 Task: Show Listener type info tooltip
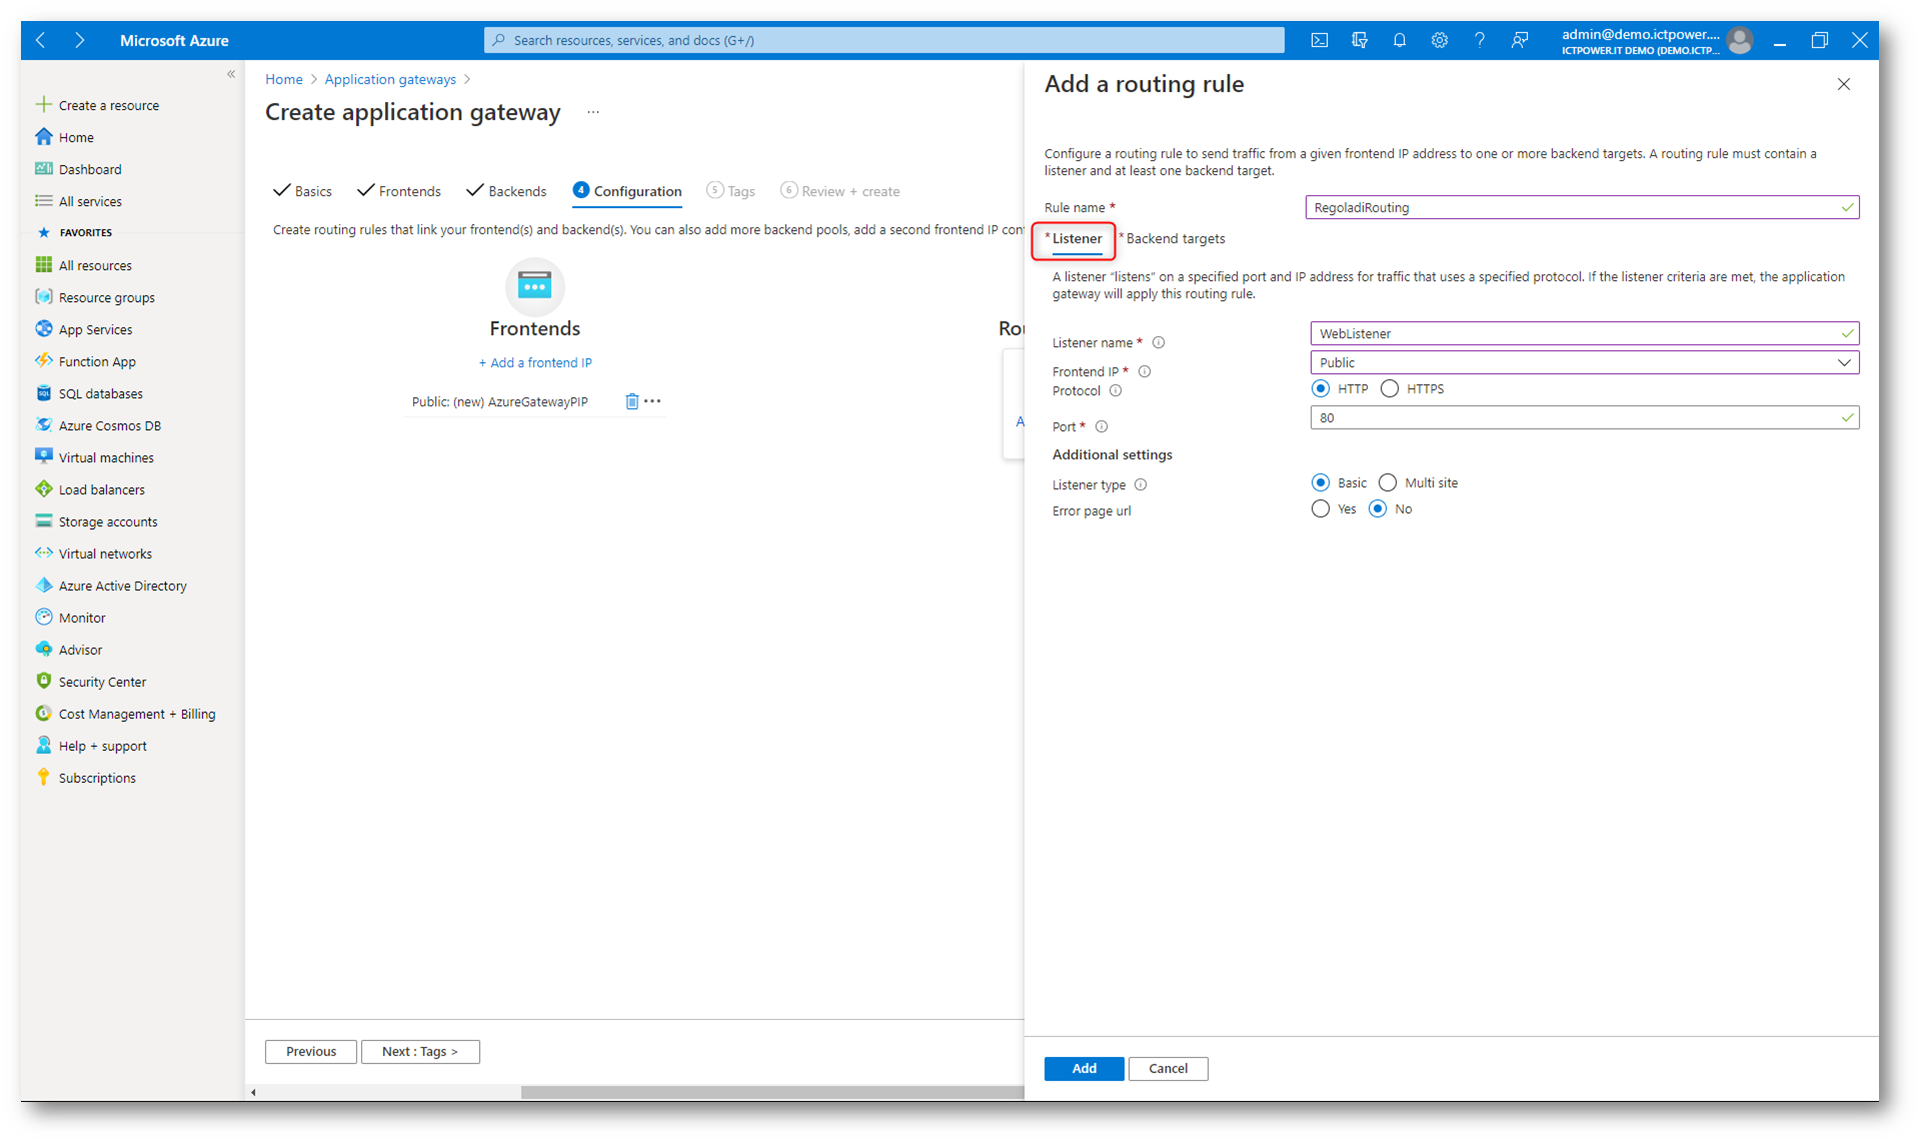(x=1140, y=485)
